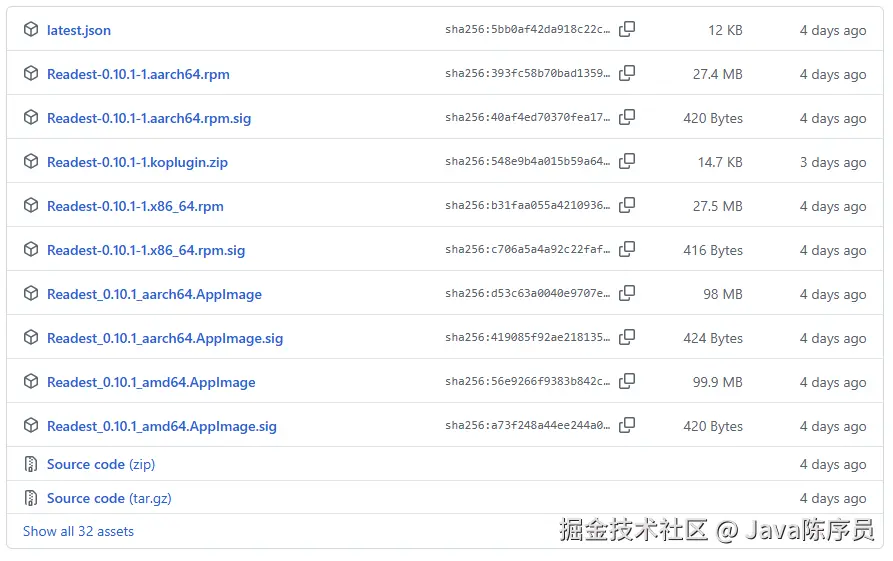893x561 pixels.
Task: Click the 98 MB file size value
Action: tap(723, 294)
